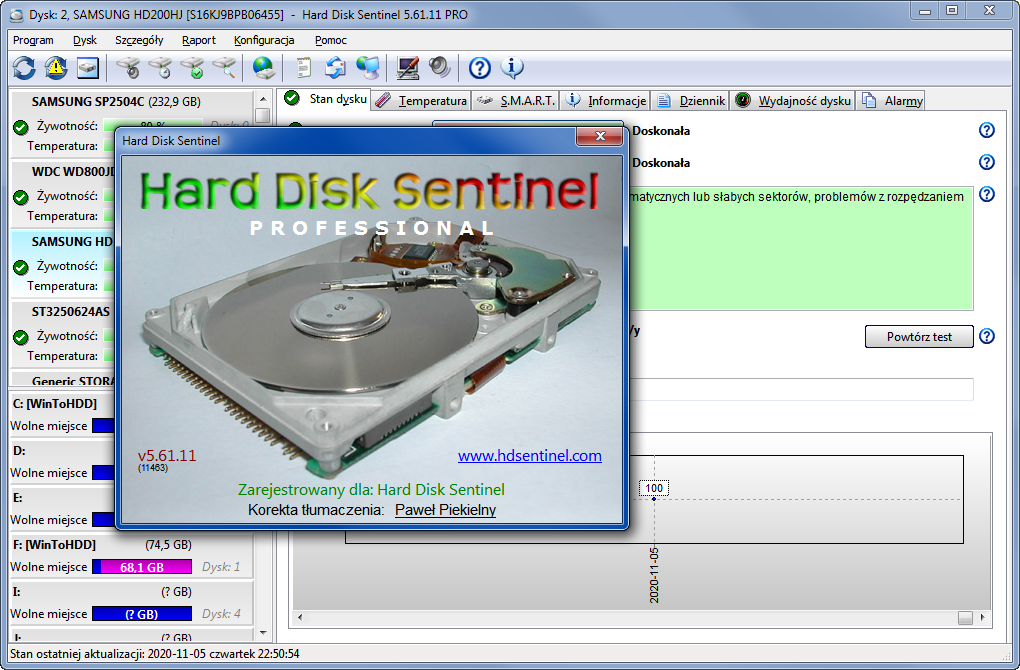Click the blue info bubble toolbar icon

pos(512,68)
